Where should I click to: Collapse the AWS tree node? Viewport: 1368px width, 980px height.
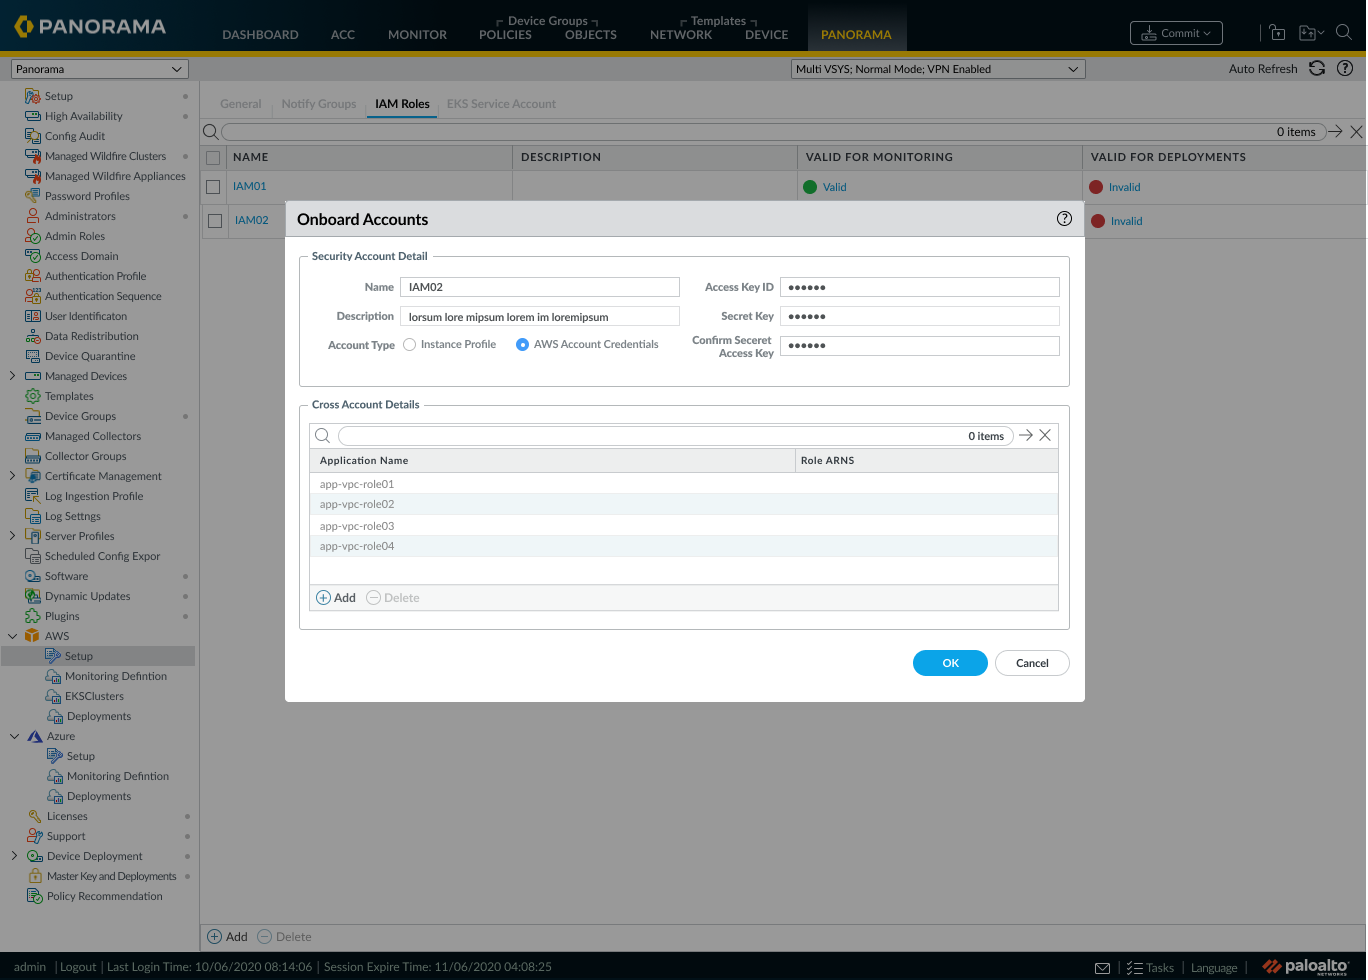[x=13, y=636]
